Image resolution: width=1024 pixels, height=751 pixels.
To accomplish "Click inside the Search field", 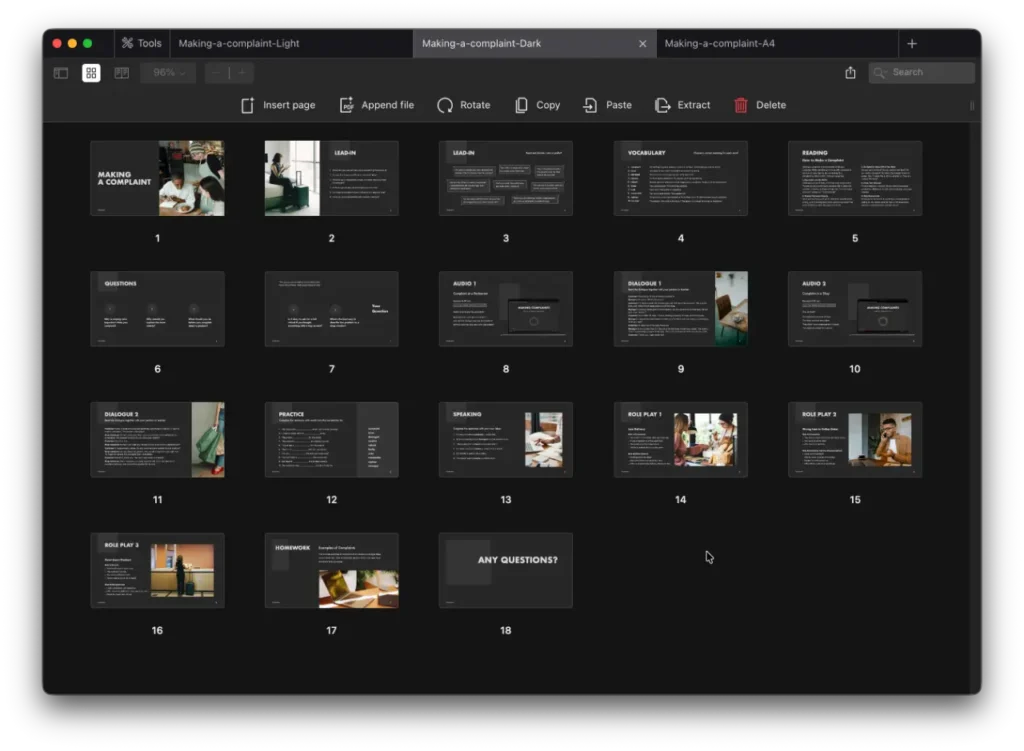I will (921, 72).
